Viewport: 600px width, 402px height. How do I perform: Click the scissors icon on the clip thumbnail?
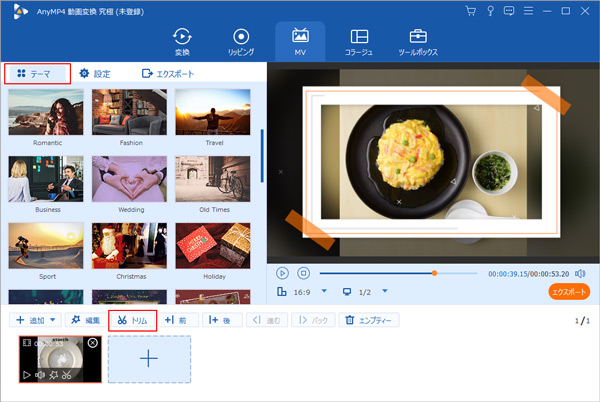click(65, 375)
